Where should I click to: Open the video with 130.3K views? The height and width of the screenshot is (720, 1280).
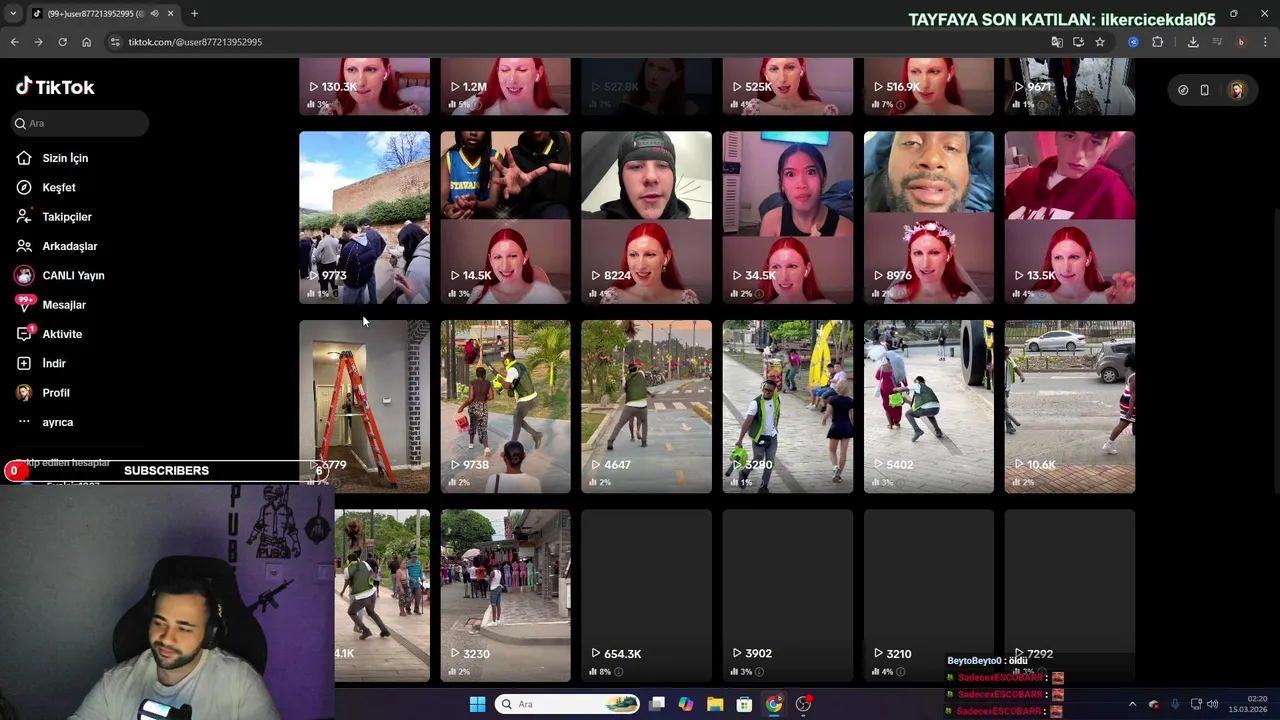[364, 86]
